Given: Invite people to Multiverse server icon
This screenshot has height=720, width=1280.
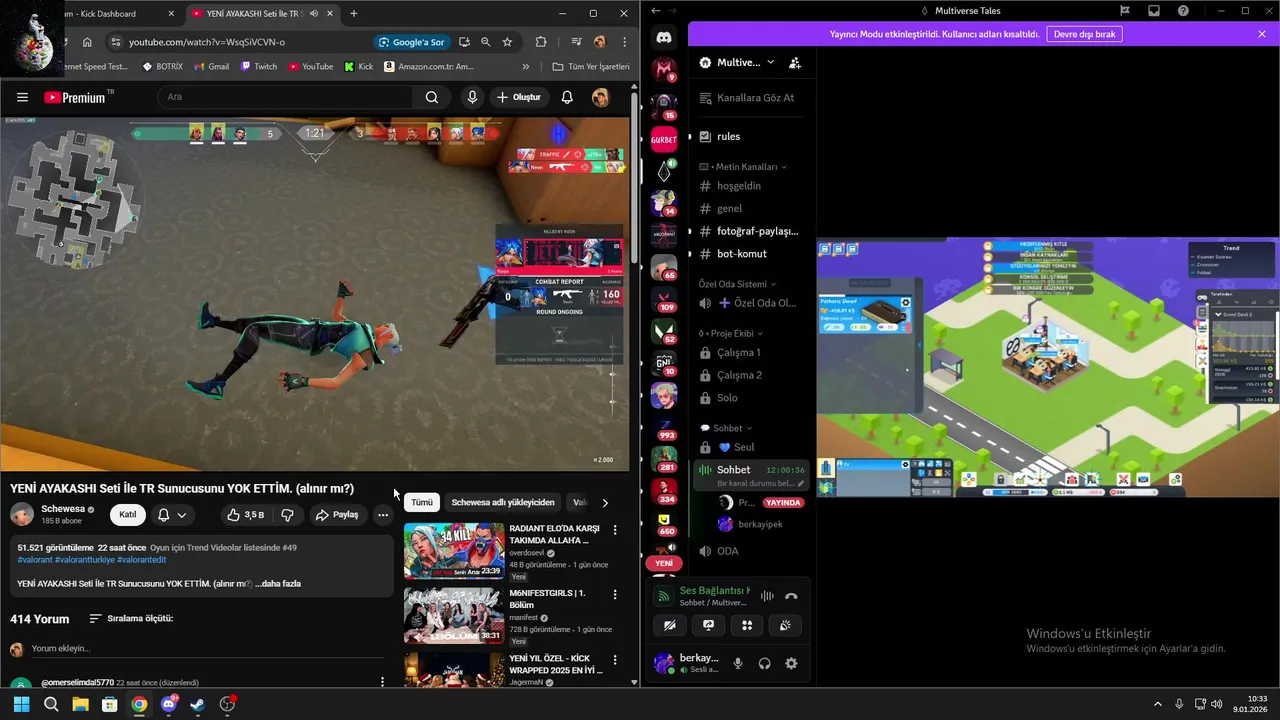Looking at the screenshot, I should coord(795,62).
